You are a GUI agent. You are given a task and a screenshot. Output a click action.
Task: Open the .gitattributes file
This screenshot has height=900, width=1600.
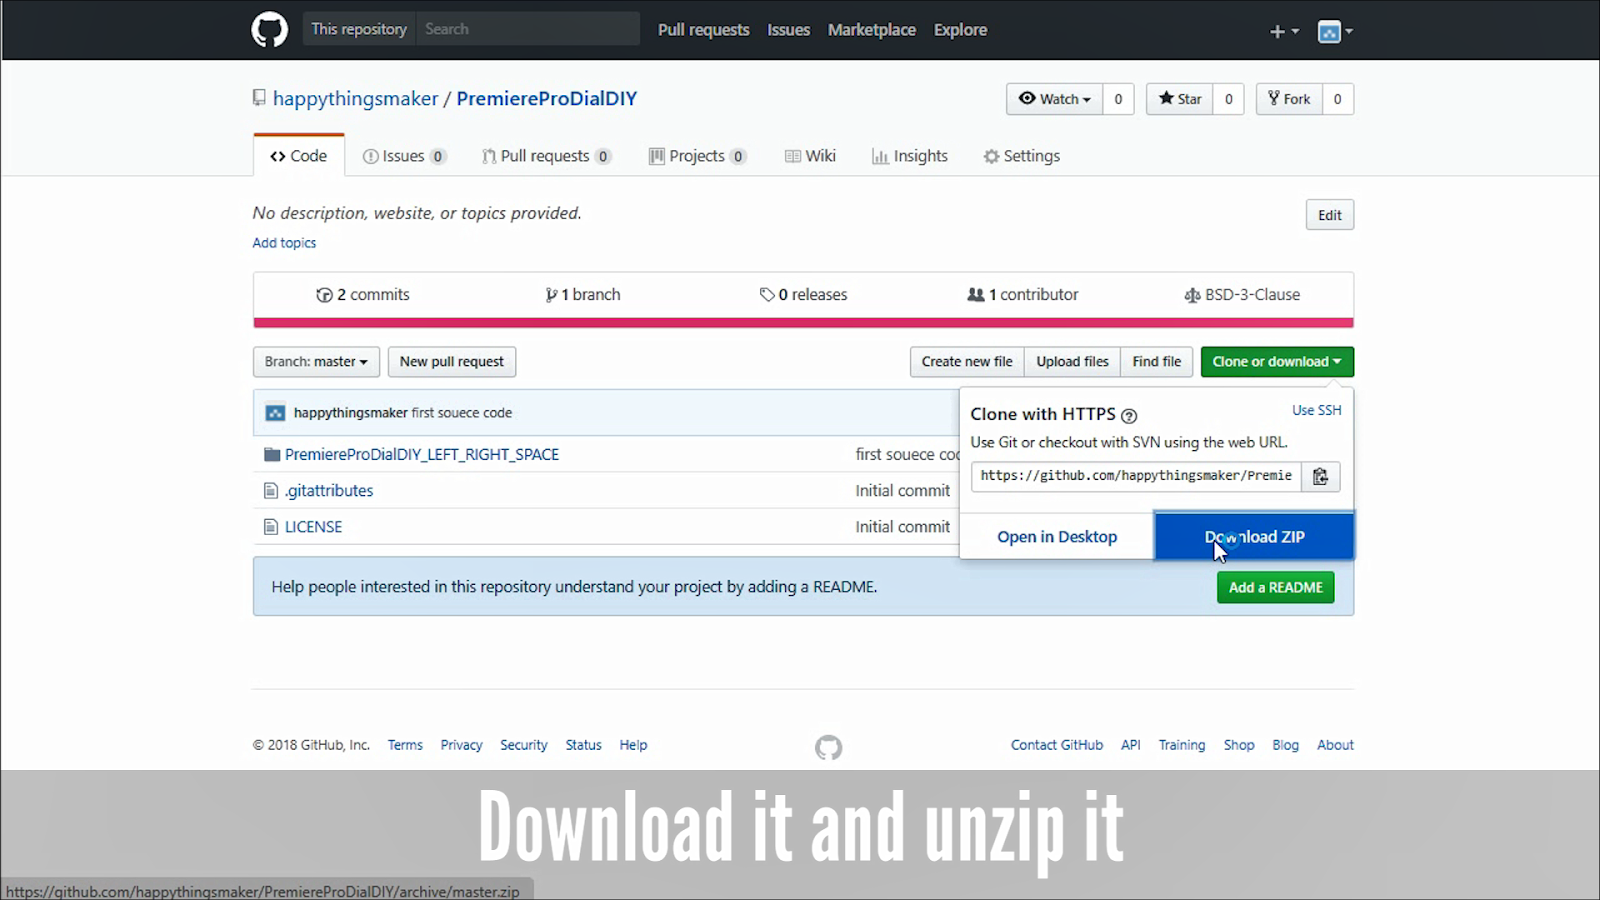[329, 491]
